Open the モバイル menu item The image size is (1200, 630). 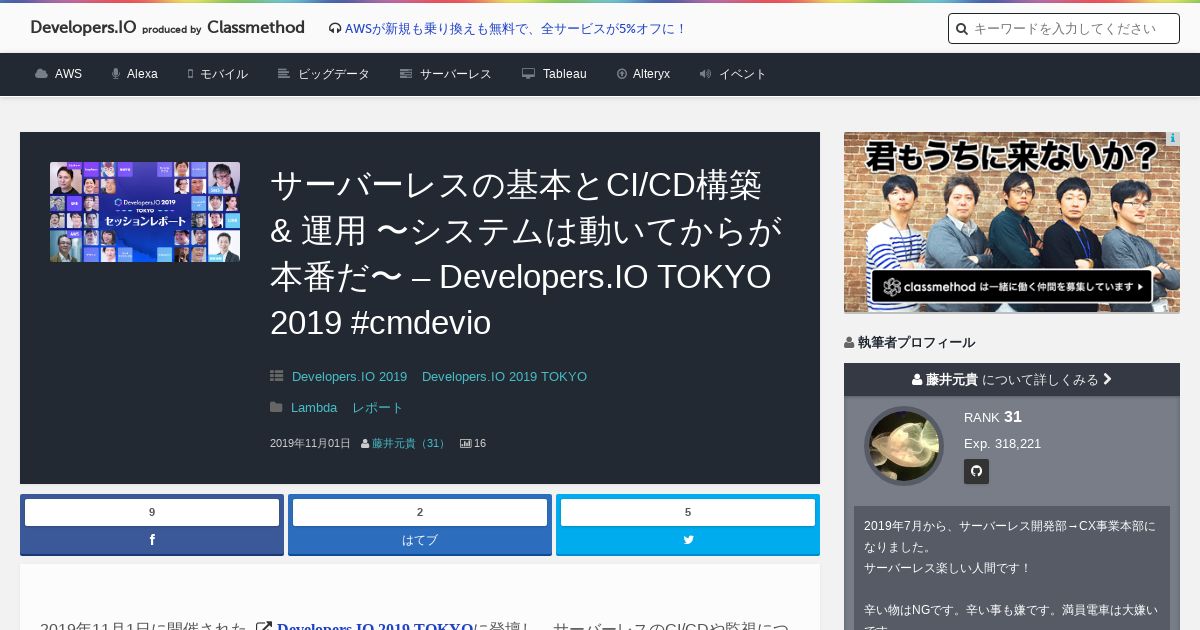217,74
